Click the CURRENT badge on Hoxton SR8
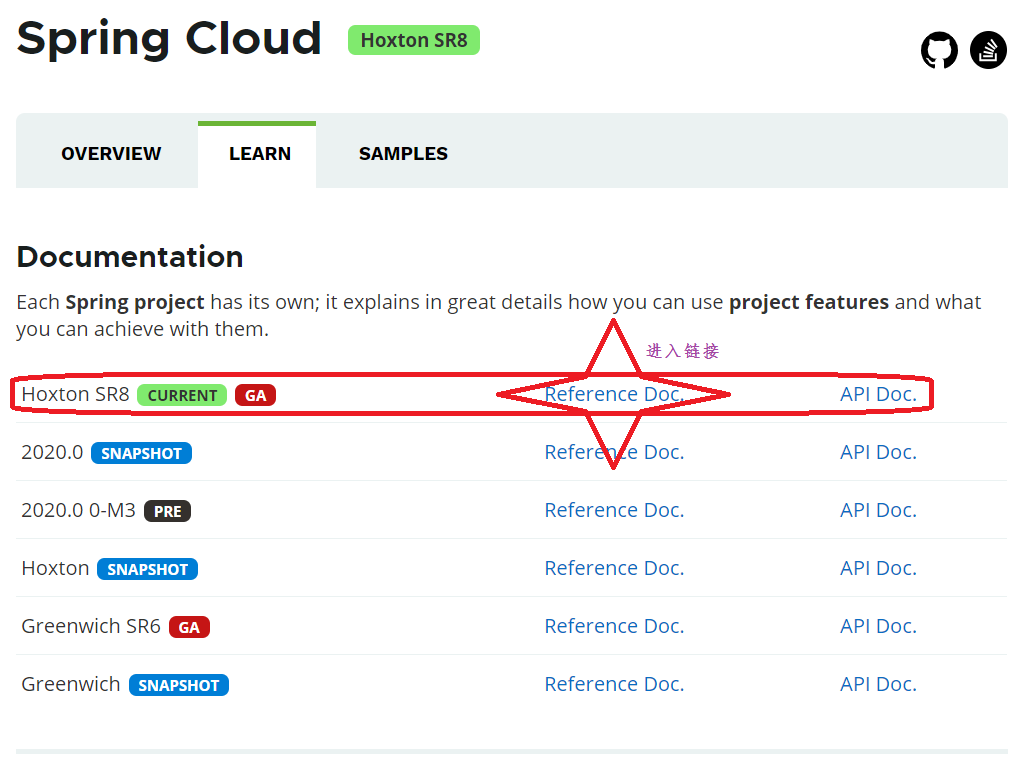1019x765 pixels. tap(182, 395)
